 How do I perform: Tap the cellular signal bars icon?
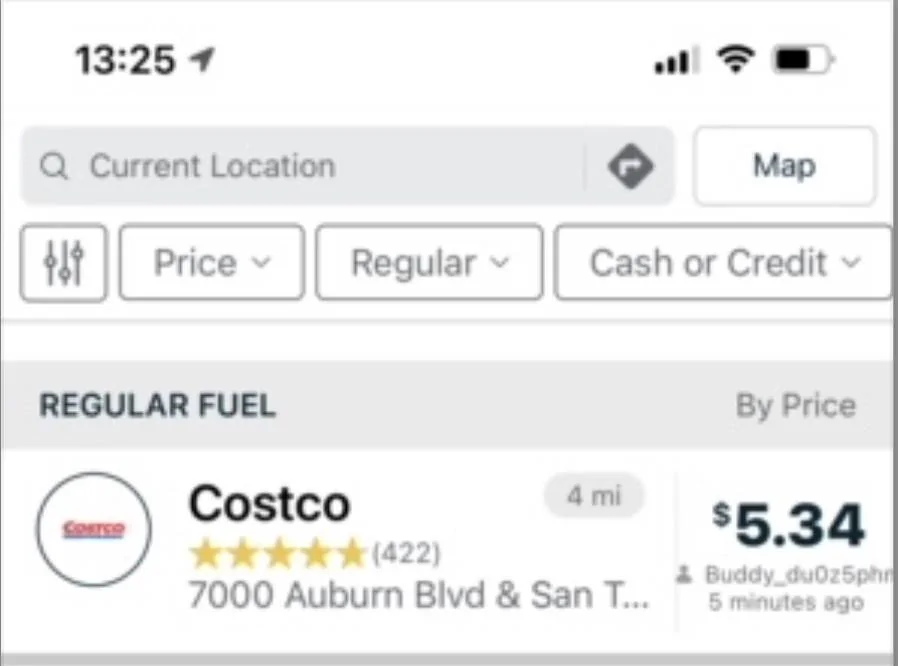pos(676,60)
